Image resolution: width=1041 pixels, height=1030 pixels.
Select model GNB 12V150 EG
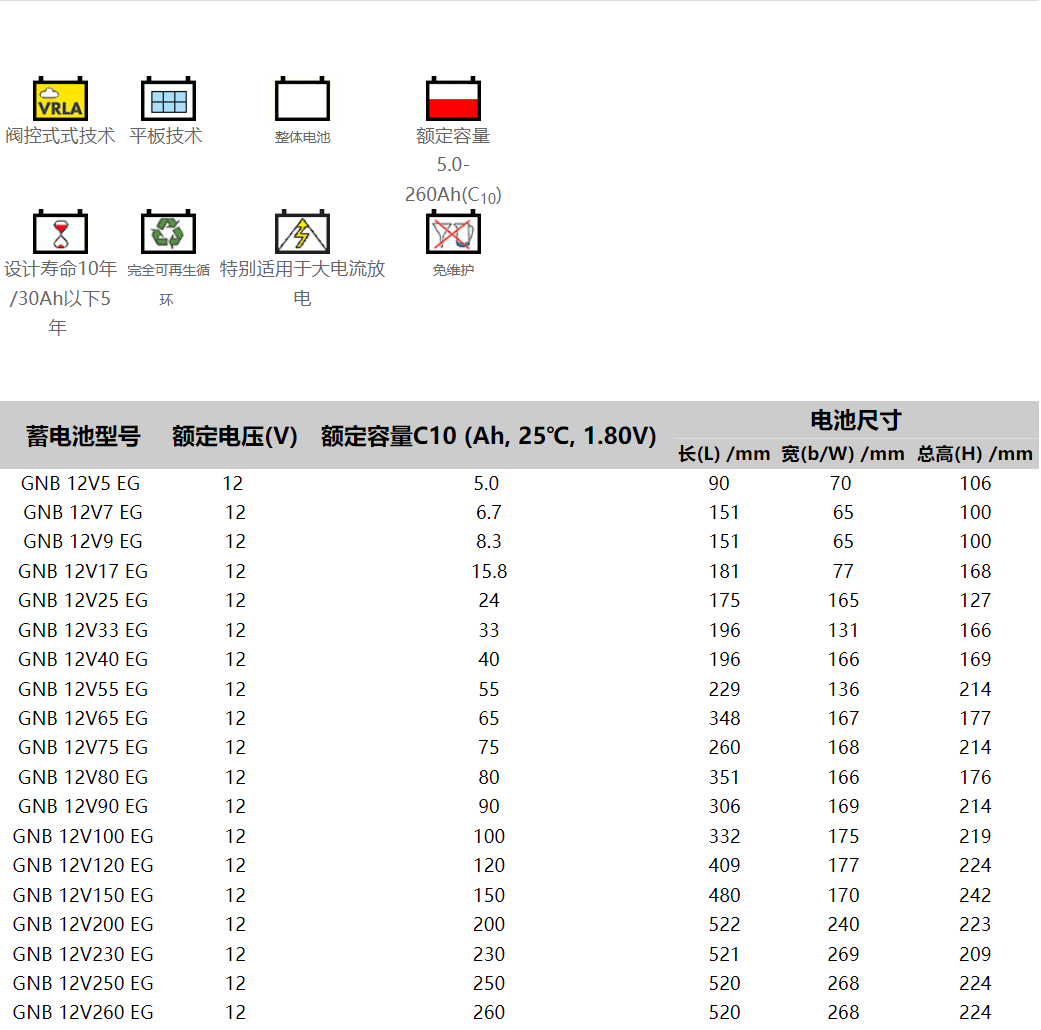click(83, 895)
